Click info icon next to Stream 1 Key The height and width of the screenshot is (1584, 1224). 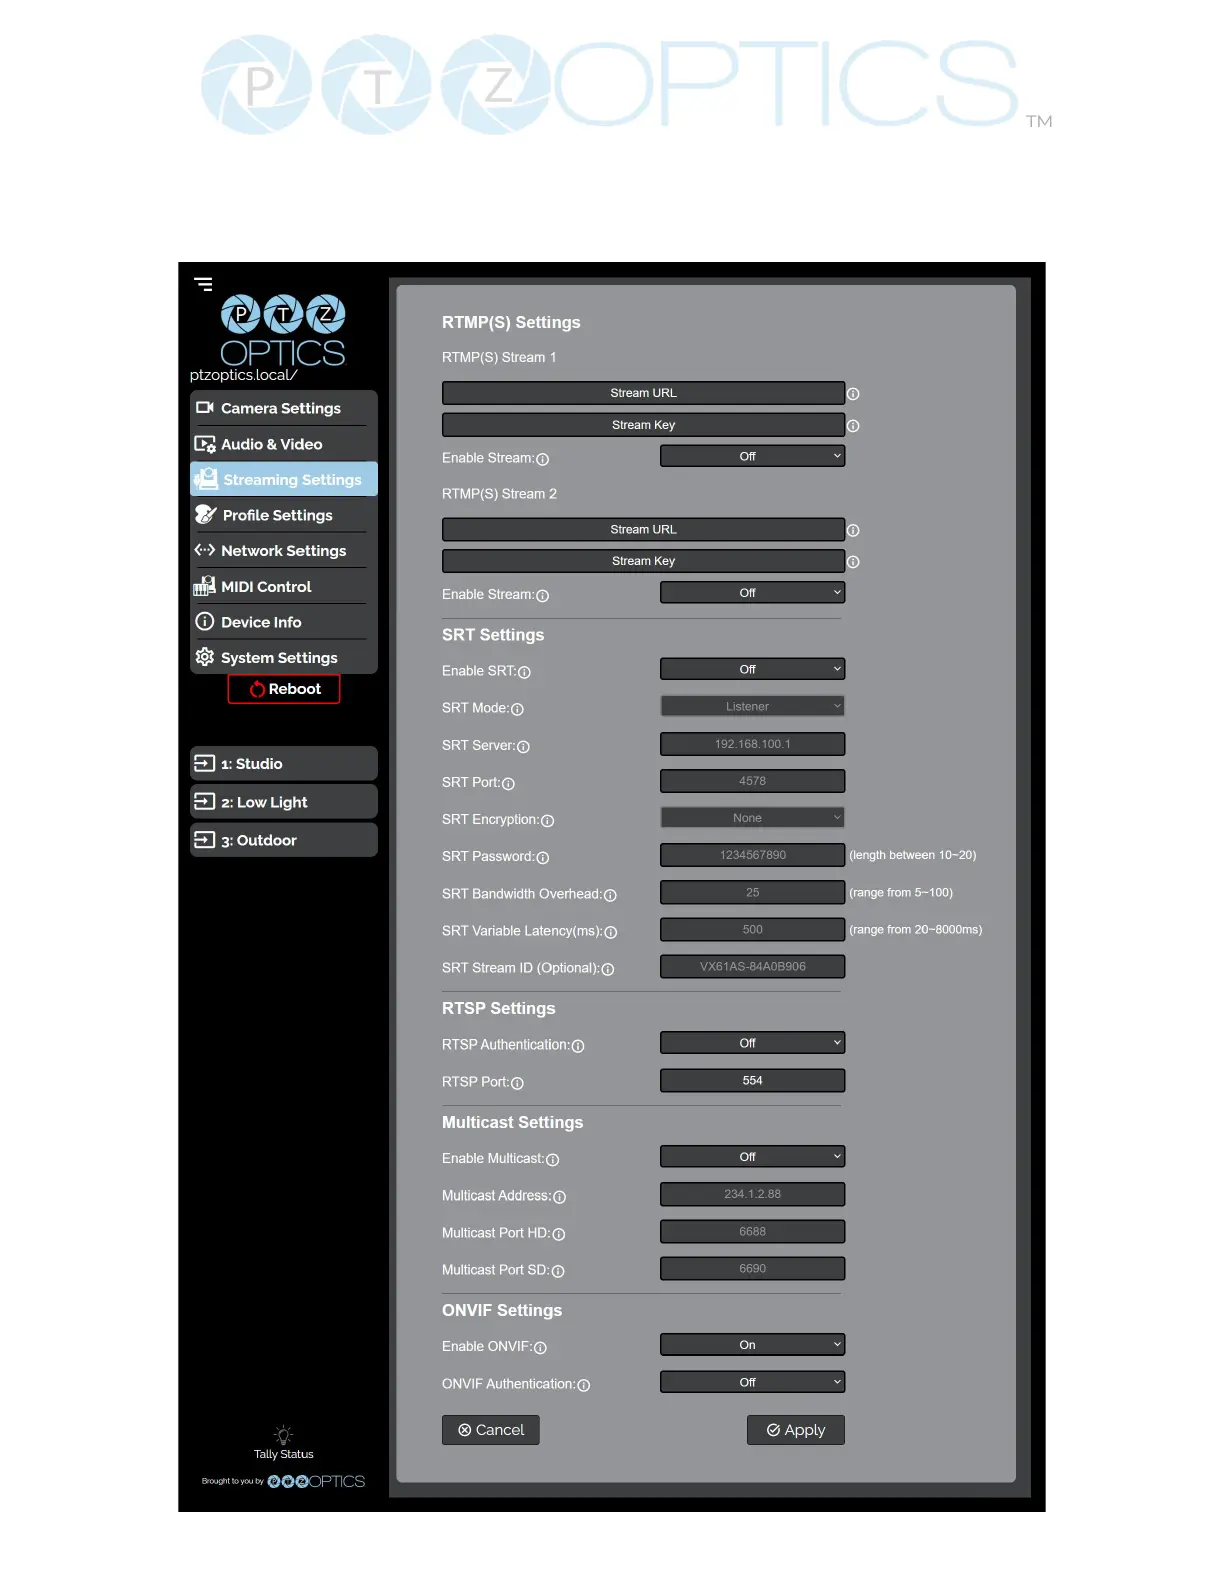(x=853, y=426)
